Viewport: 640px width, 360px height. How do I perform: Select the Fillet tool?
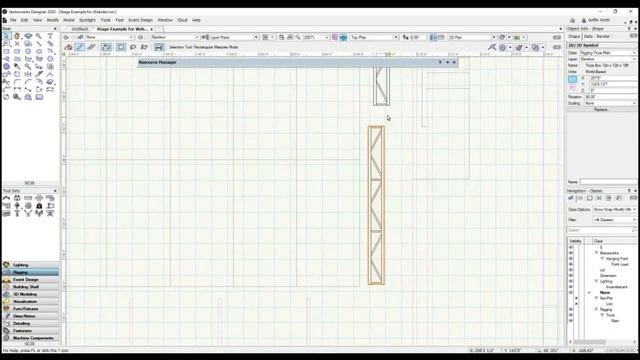point(17,82)
